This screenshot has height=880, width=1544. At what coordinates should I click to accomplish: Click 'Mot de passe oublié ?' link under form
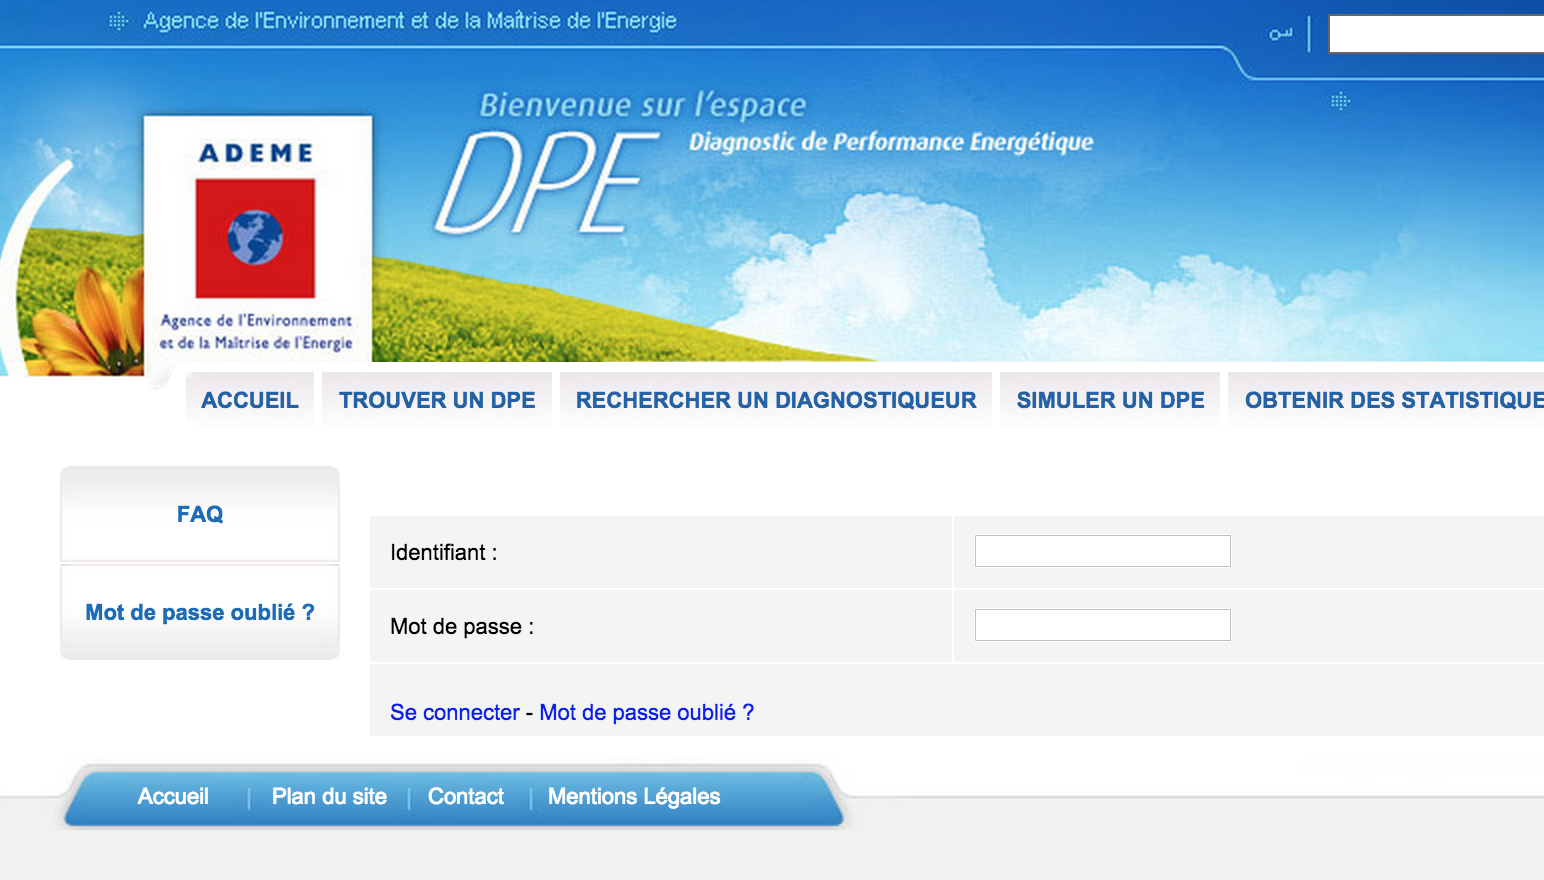[x=647, y=712]
